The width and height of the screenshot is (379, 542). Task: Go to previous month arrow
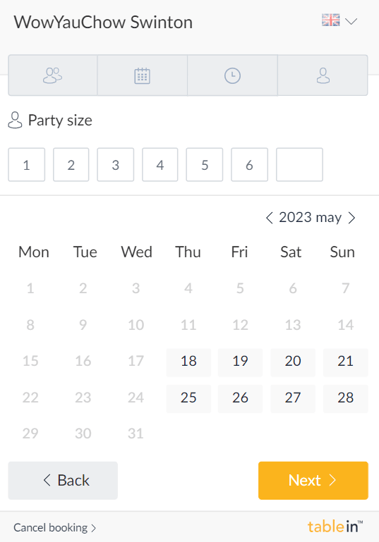[269, 218]
